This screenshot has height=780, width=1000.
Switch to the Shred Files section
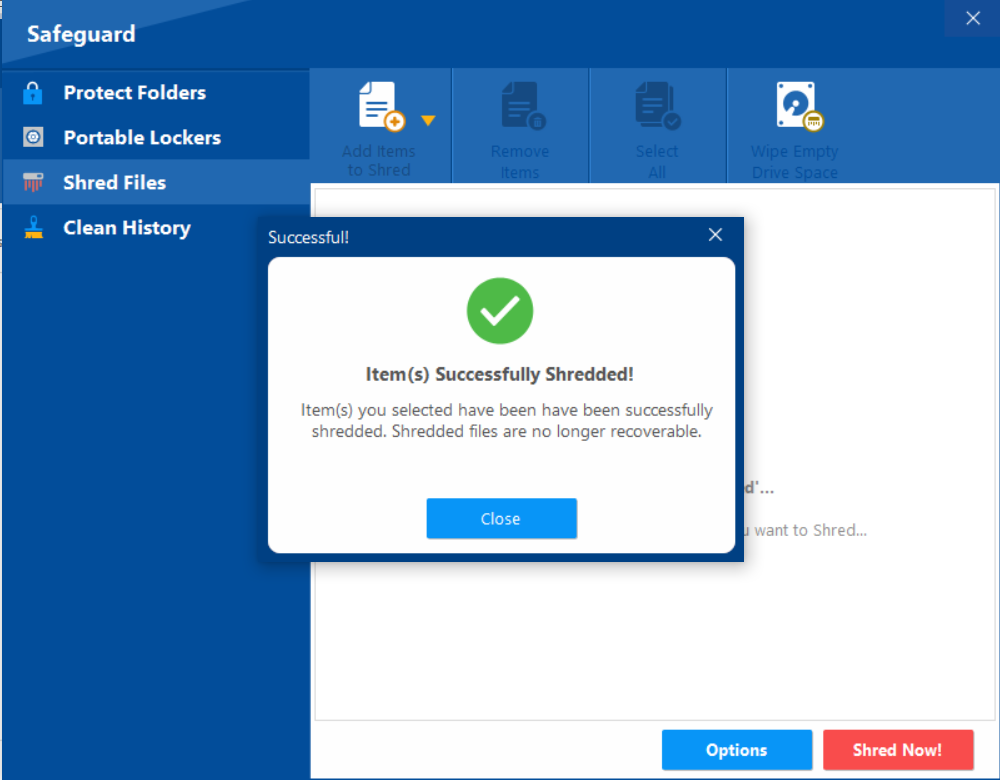click(156, 182)
